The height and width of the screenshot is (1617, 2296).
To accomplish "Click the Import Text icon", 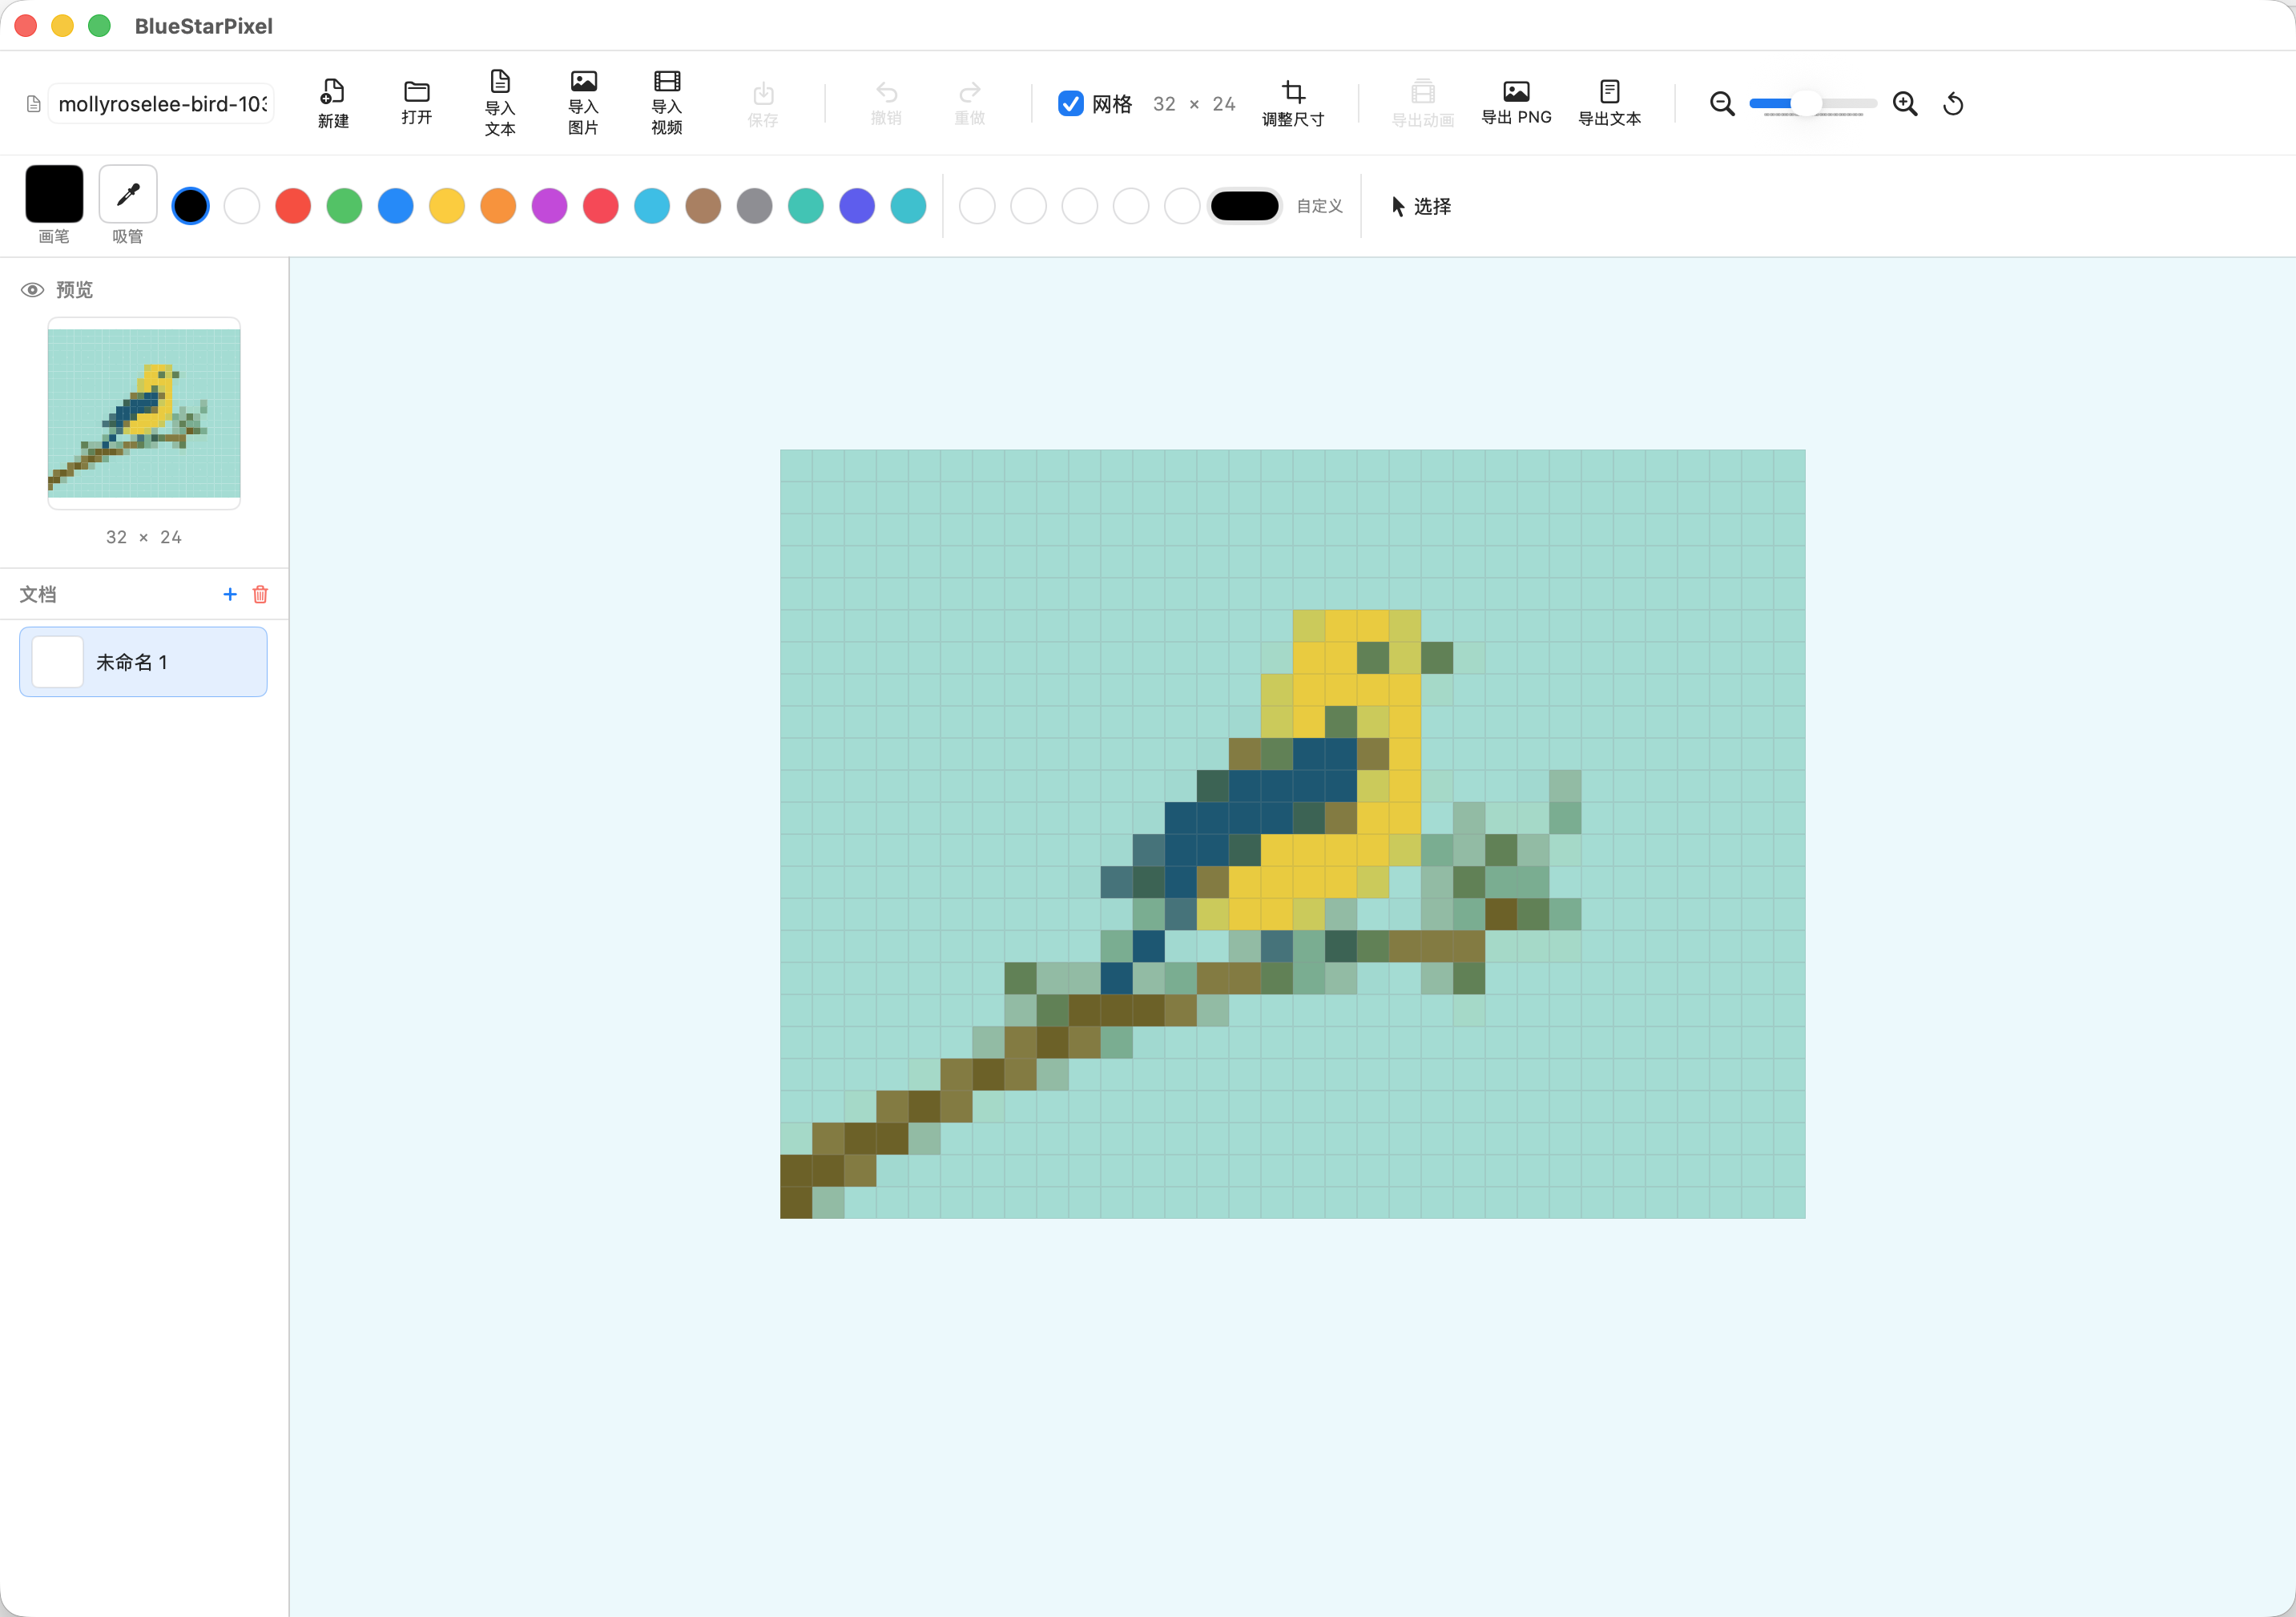I will tap(500, 81).
